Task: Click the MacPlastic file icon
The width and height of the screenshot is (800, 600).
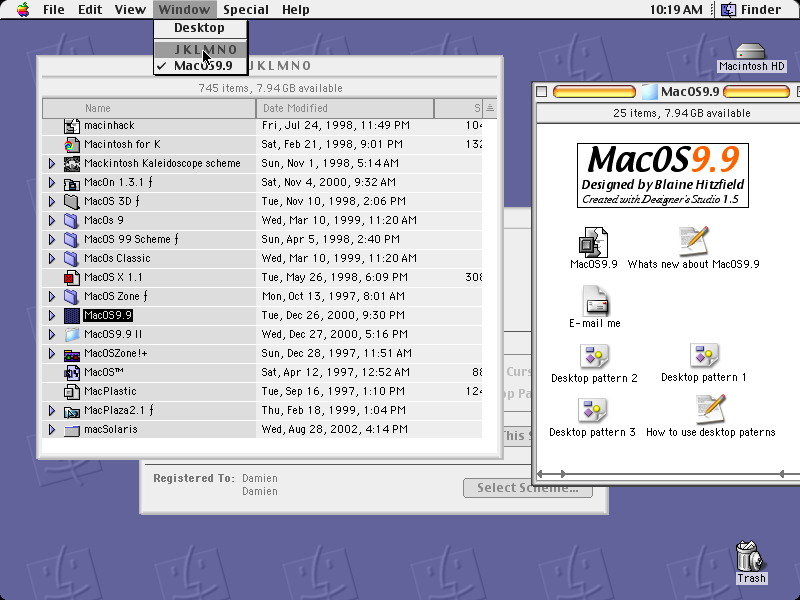Action: click(x=71, y=391)
